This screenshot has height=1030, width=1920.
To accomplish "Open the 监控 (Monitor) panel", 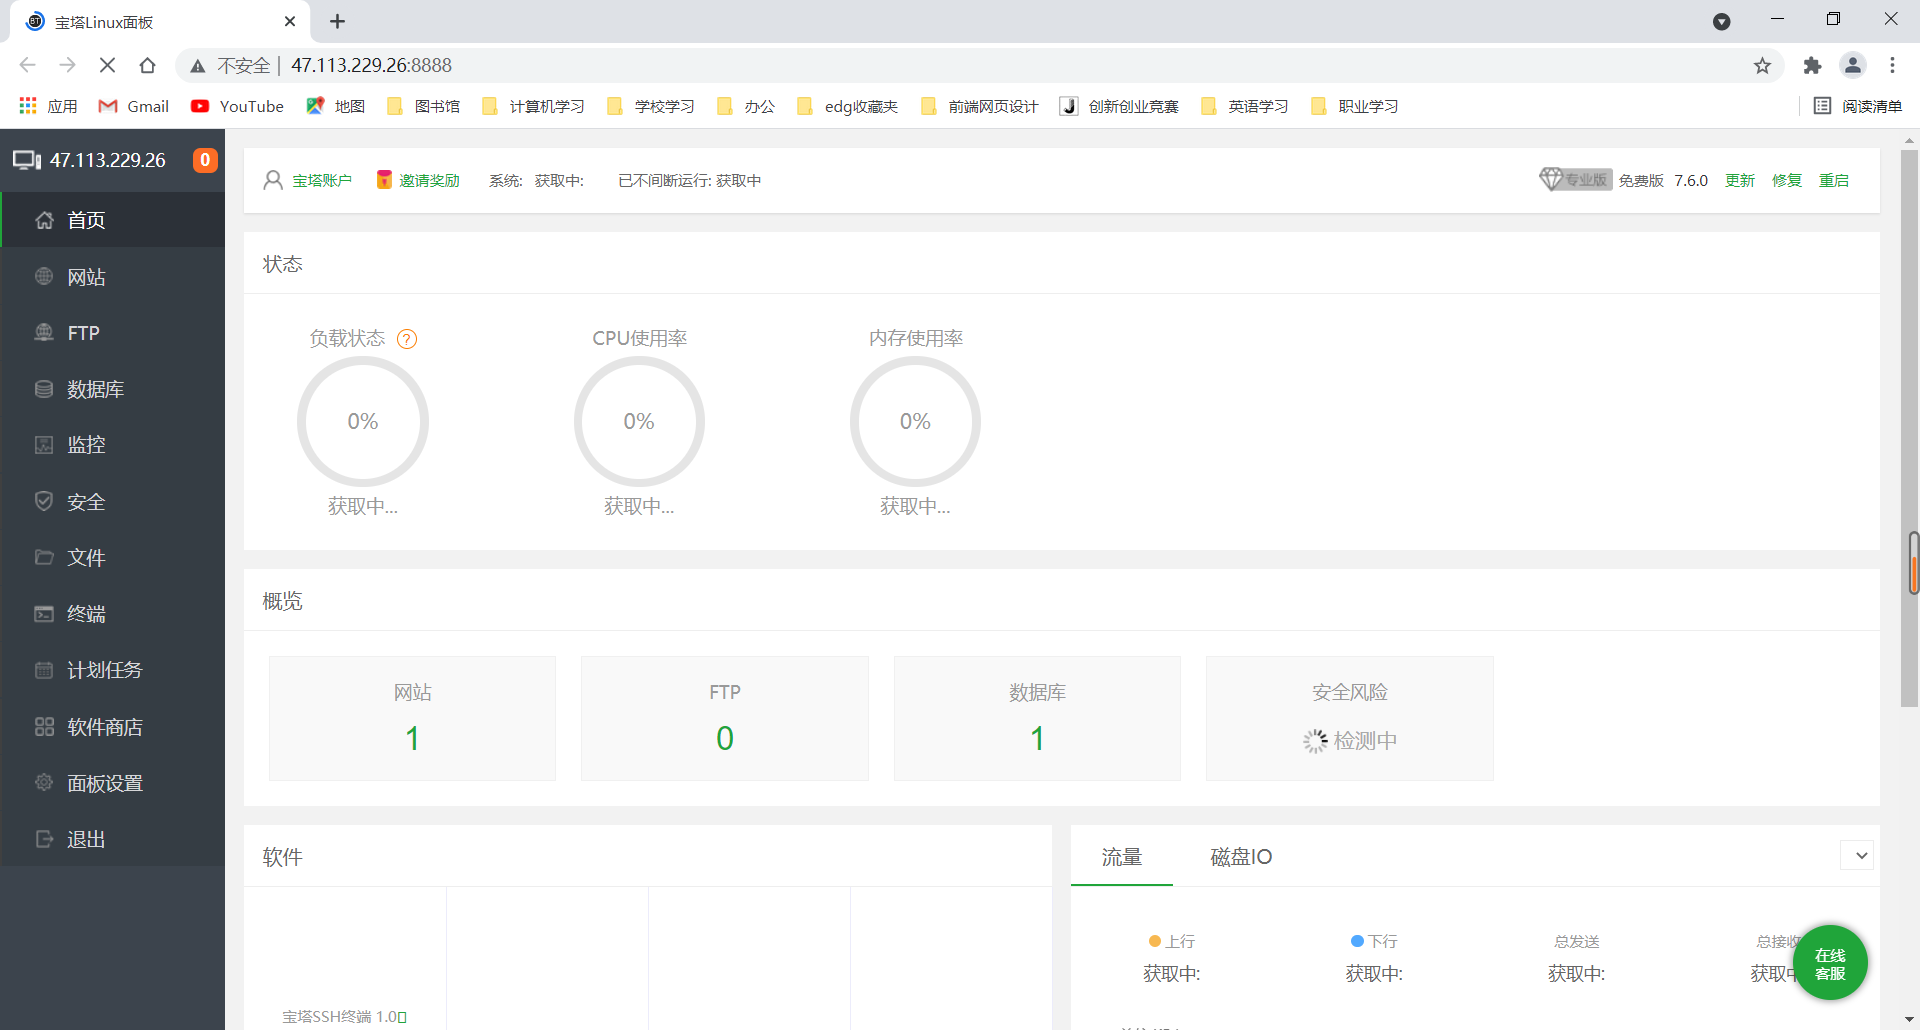I will tap(85, 445).
